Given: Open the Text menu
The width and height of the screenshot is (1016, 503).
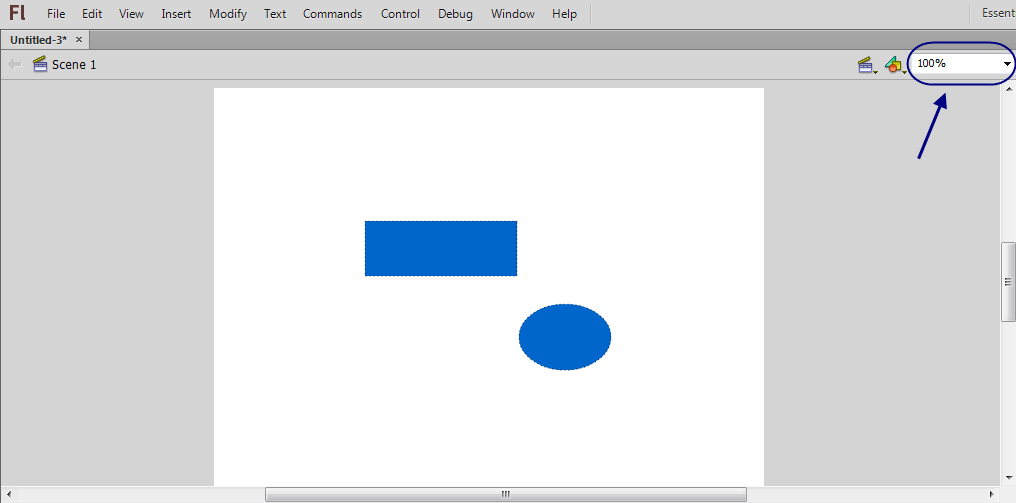Looking at the screenshot, I should (275, 14).
